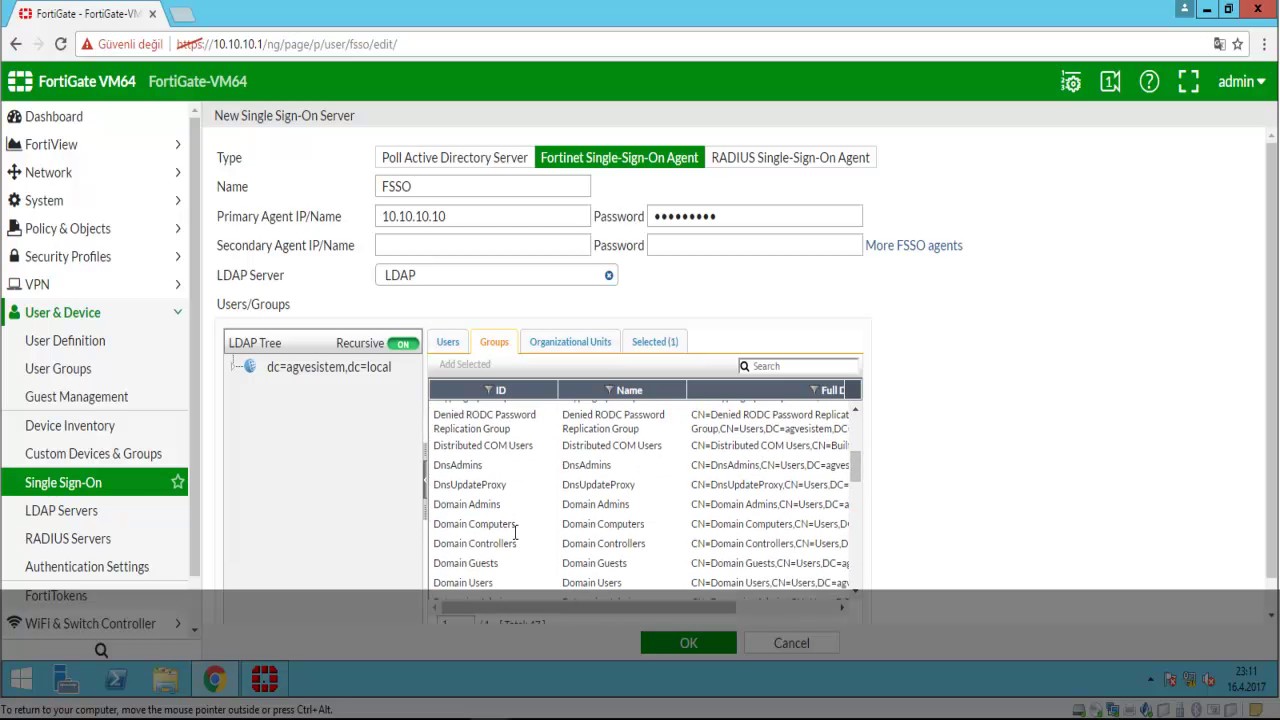Click the groups list vertical scrollbar

(x=855, y=467)
